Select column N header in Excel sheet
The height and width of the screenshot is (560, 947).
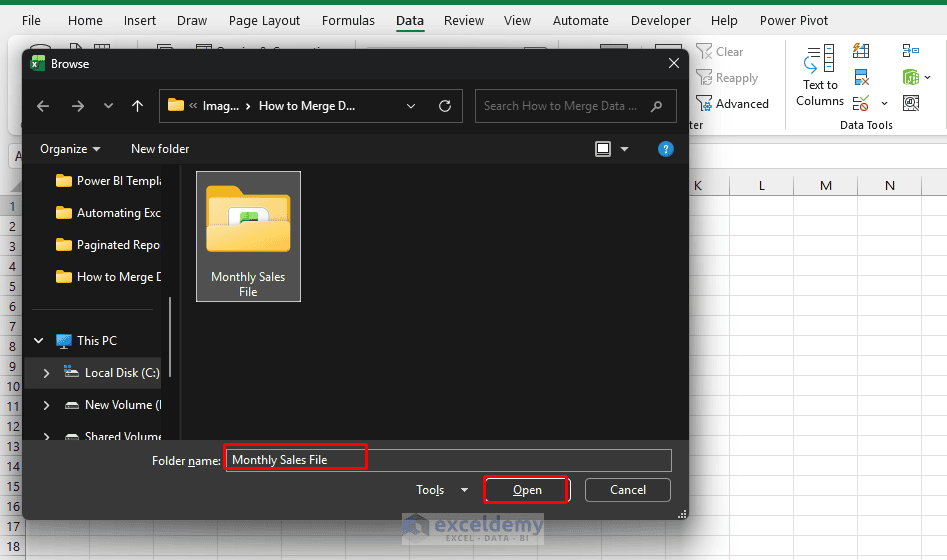click(x=890, y=185)
